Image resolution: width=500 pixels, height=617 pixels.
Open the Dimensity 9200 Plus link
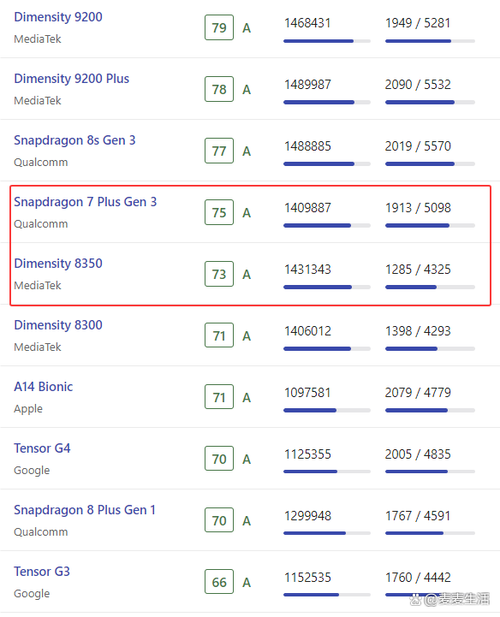71,78
